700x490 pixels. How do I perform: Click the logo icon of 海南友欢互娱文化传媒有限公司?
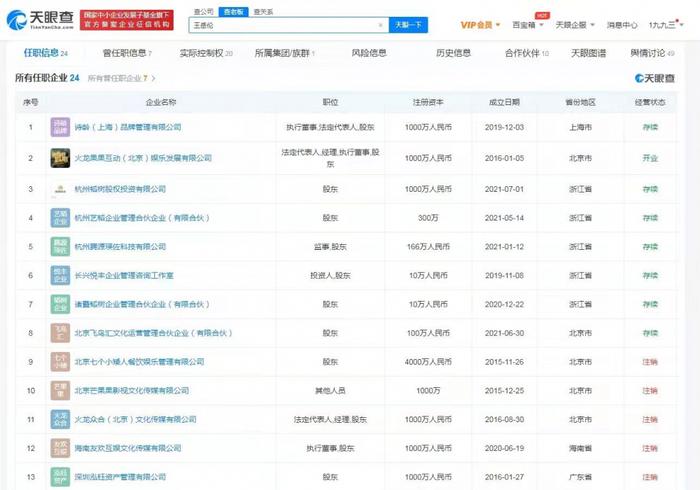(x=60, y=448)
